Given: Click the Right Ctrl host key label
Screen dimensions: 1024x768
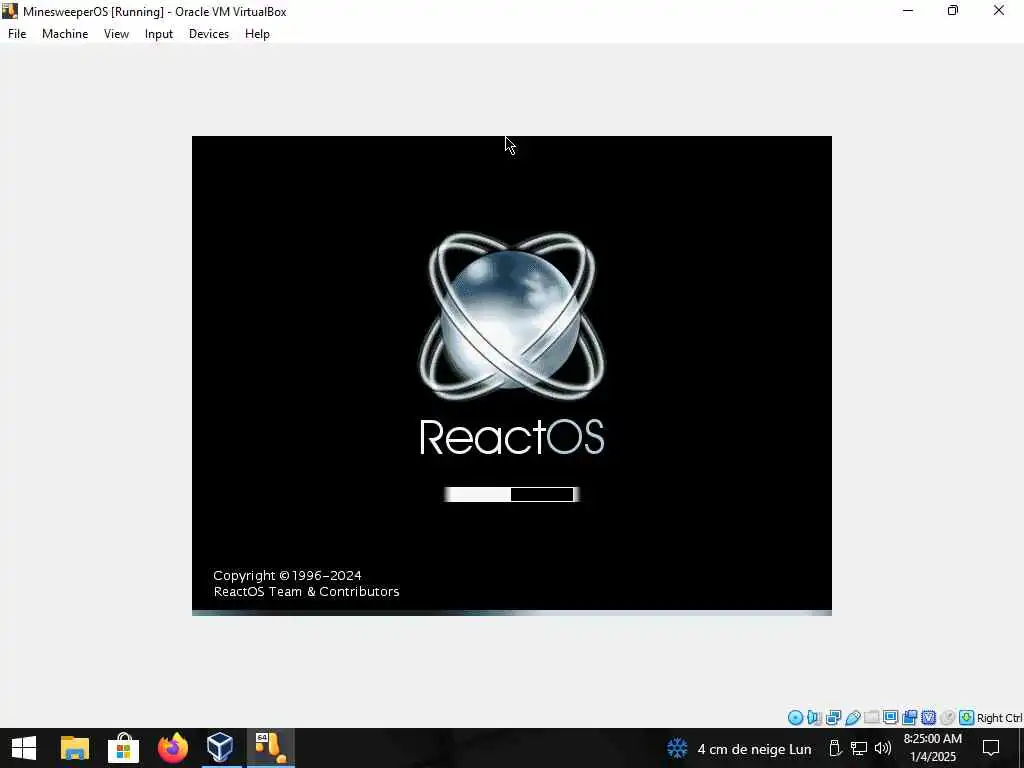Looking at the screenshot, I should [999, 718].
